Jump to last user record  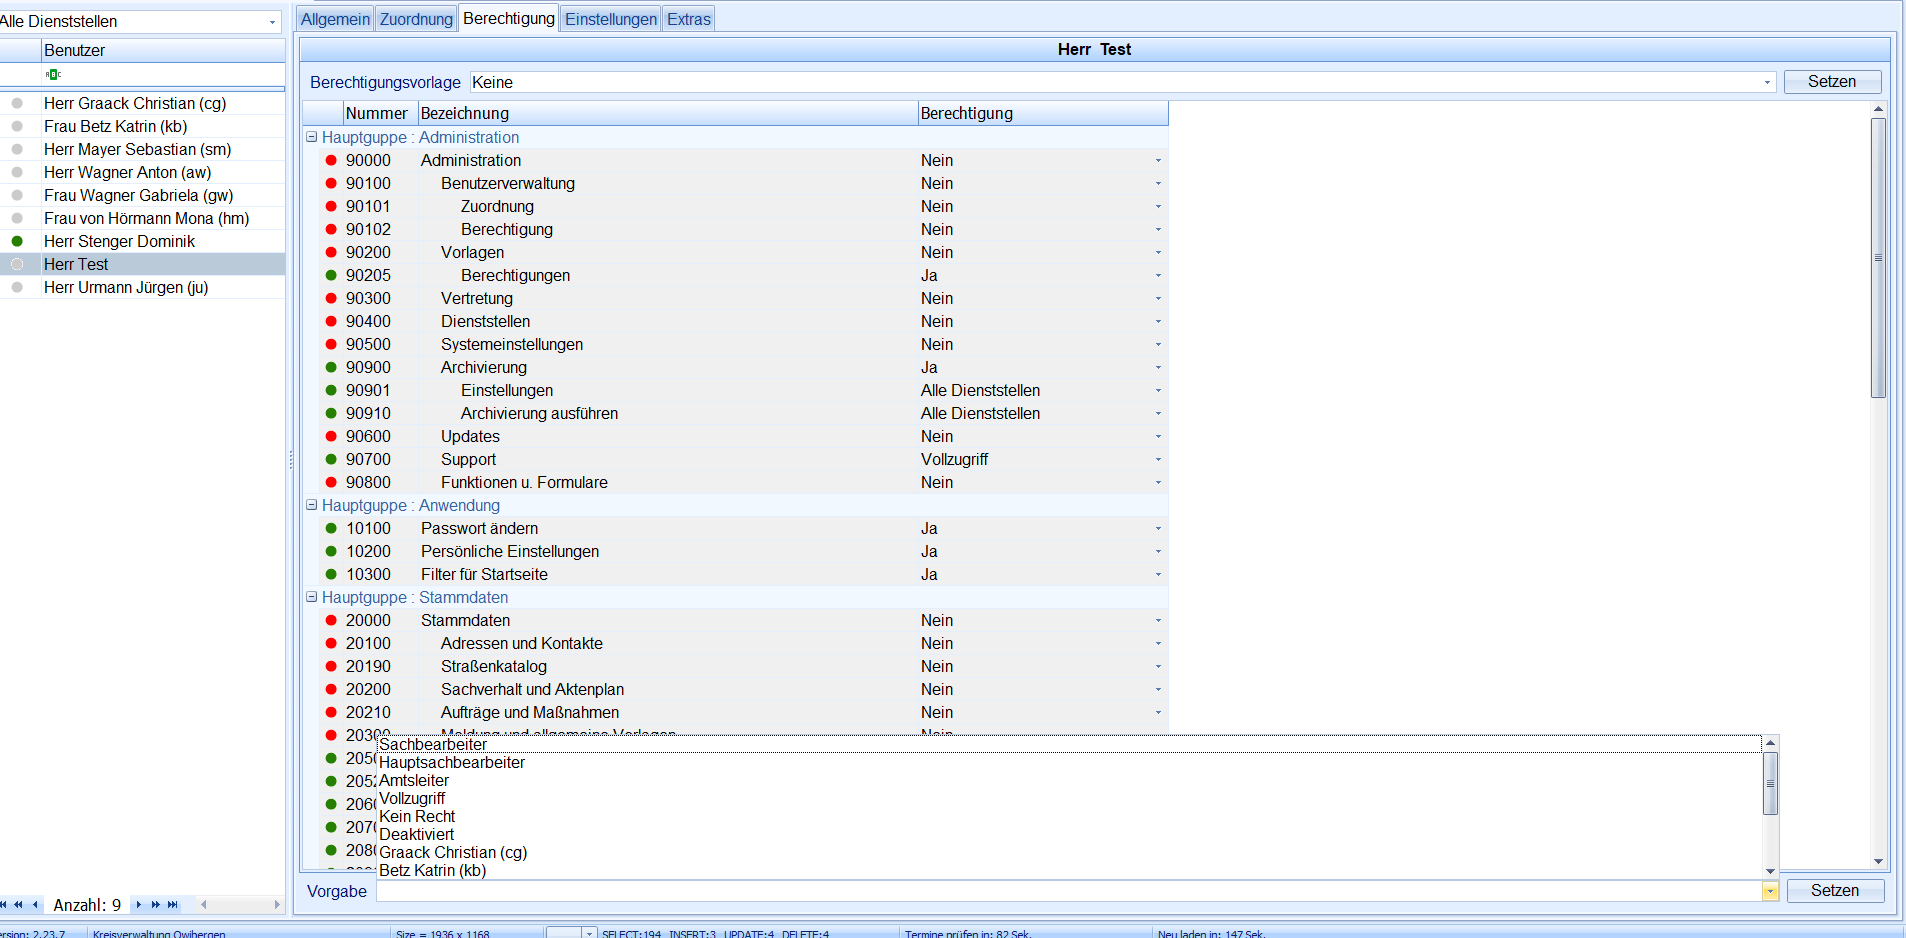coord(173,905)
